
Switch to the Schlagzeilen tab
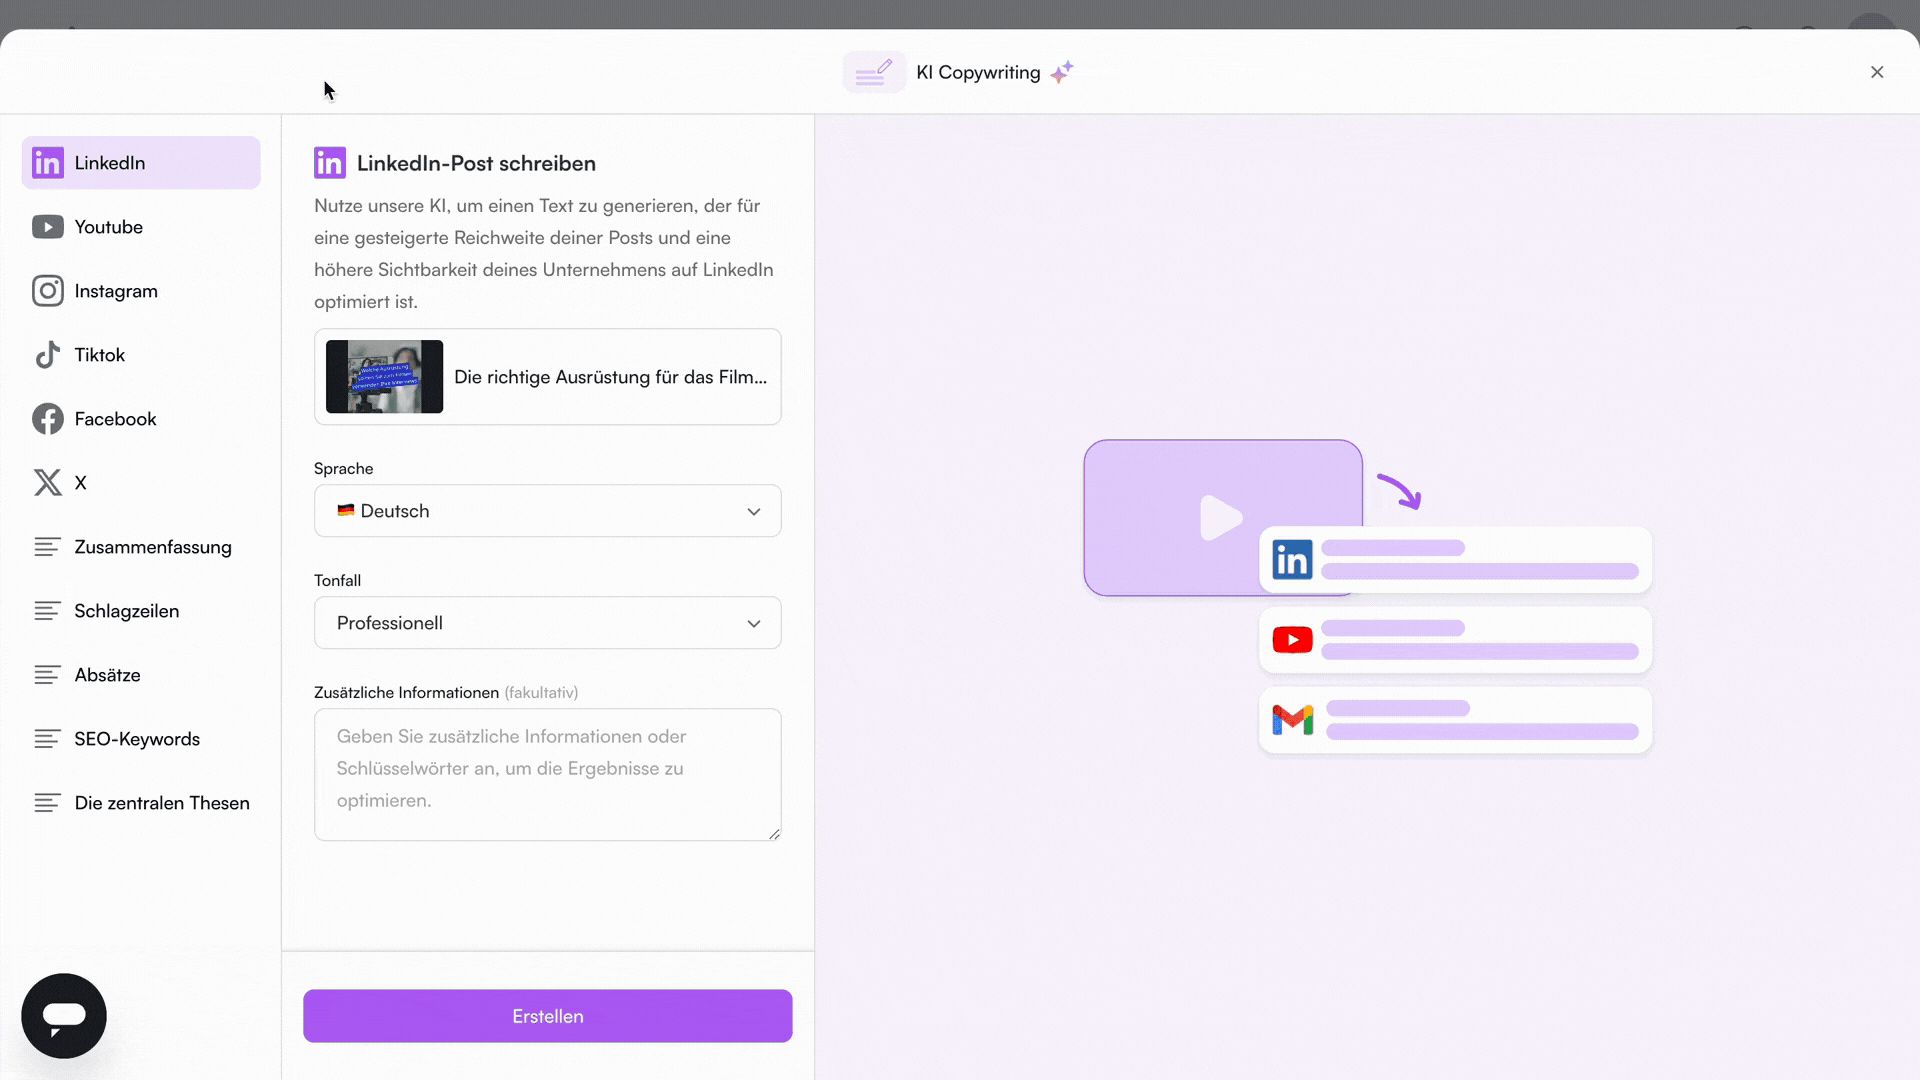point(141,611)
